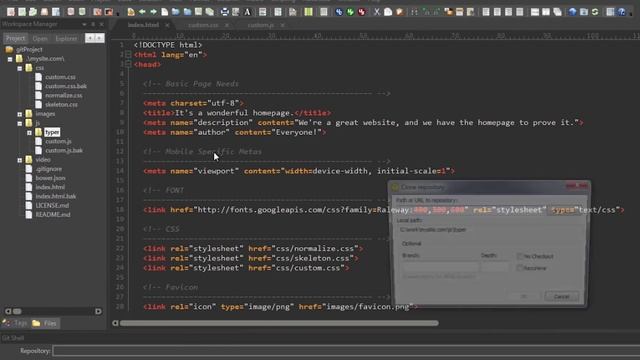Click the clipboard paste icon

[400, 12]
